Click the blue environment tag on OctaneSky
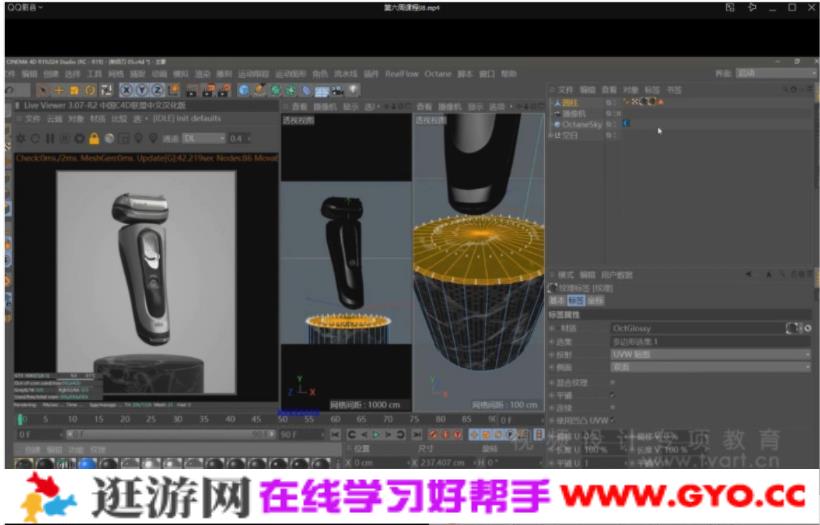820x525 pixels. [626, 124]
